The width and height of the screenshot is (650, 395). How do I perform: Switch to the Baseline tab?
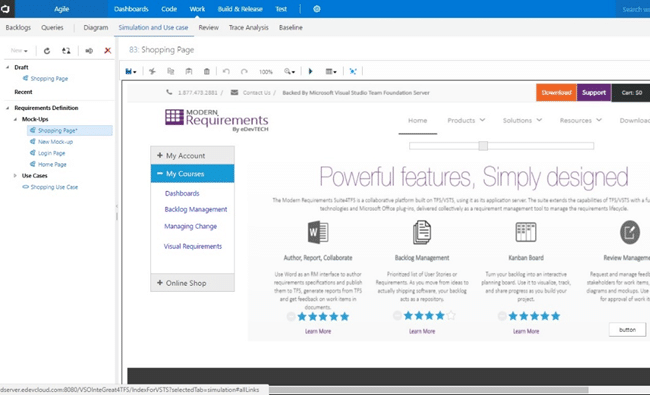tap(291, 27)
